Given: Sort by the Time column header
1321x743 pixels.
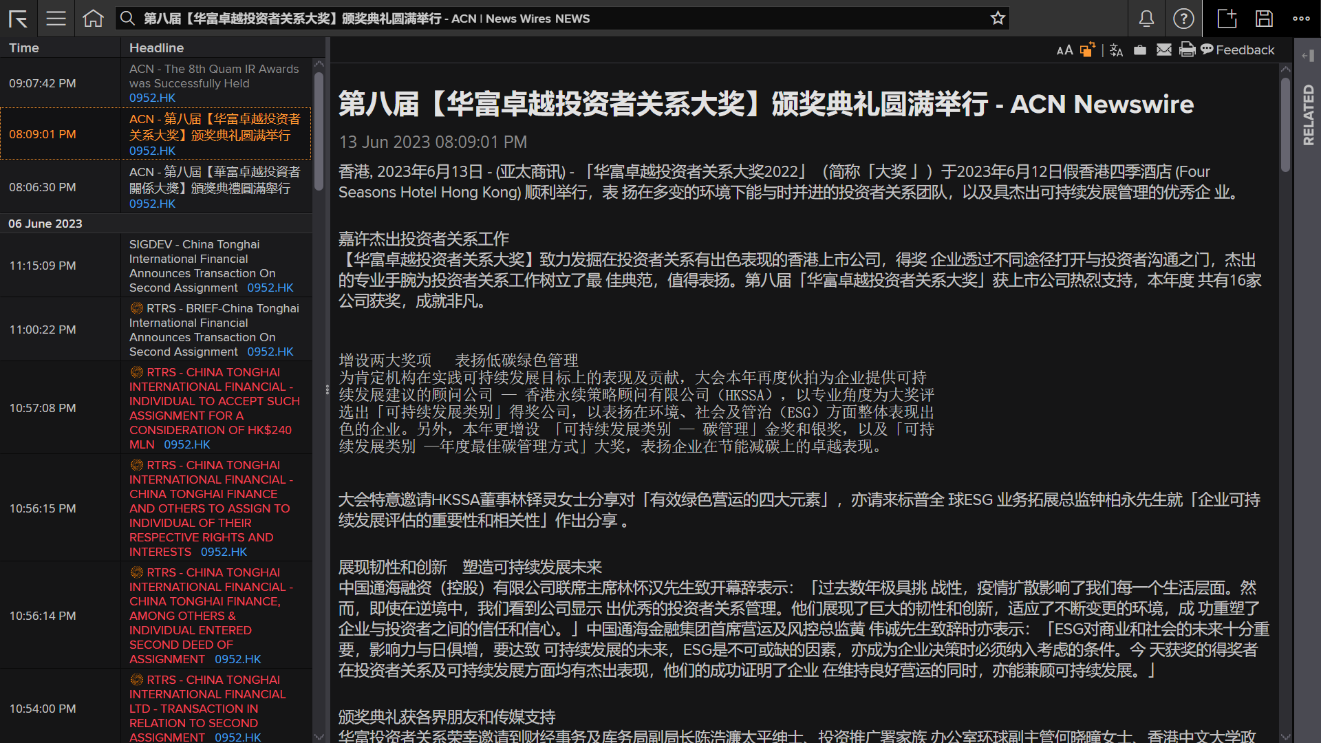Looking at the screenshot, I should [x=24, y=48].
